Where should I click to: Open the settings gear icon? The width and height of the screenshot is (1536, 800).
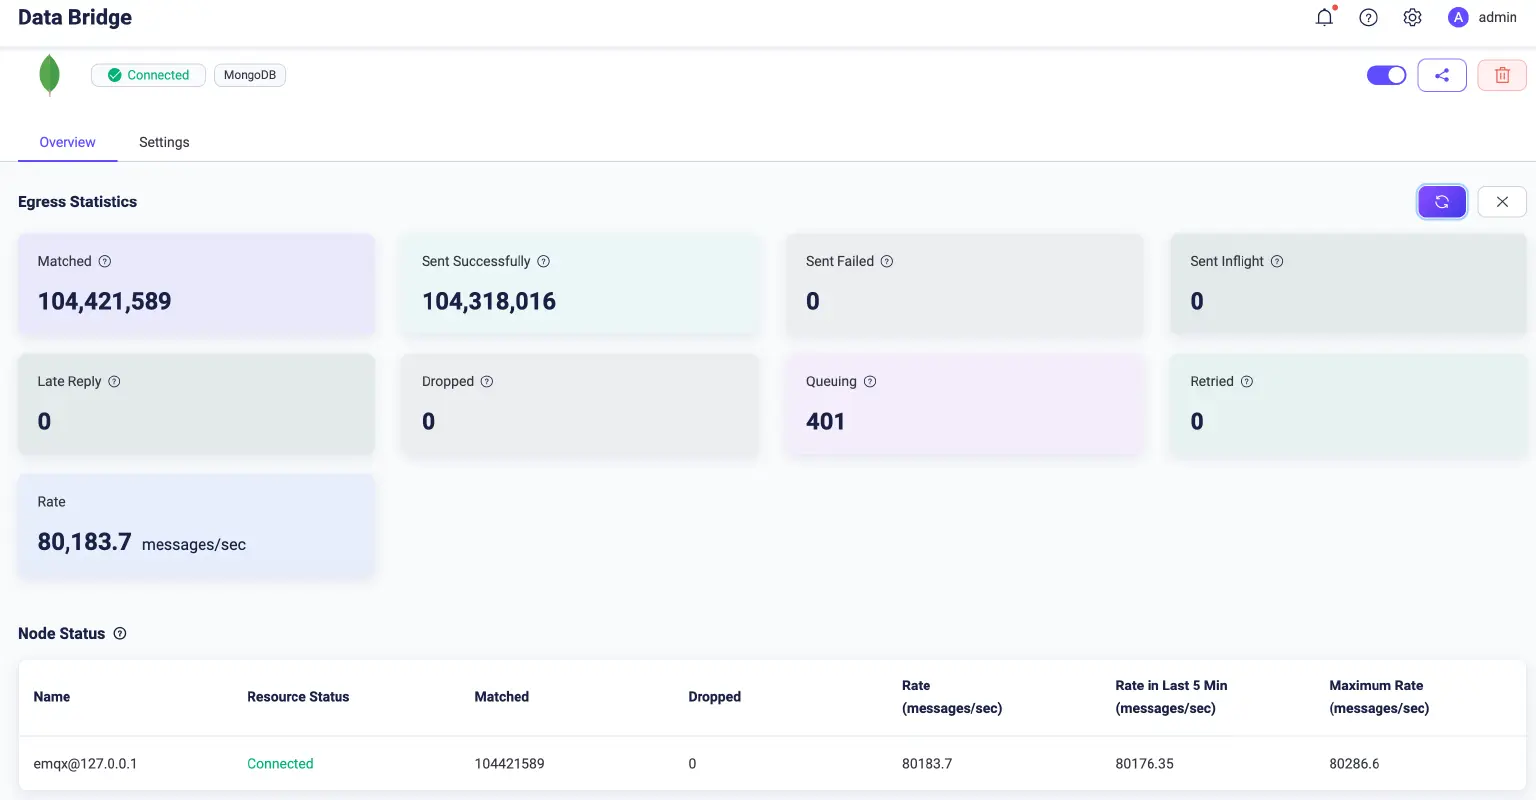pyautogui.click(x=1412, y=17)
